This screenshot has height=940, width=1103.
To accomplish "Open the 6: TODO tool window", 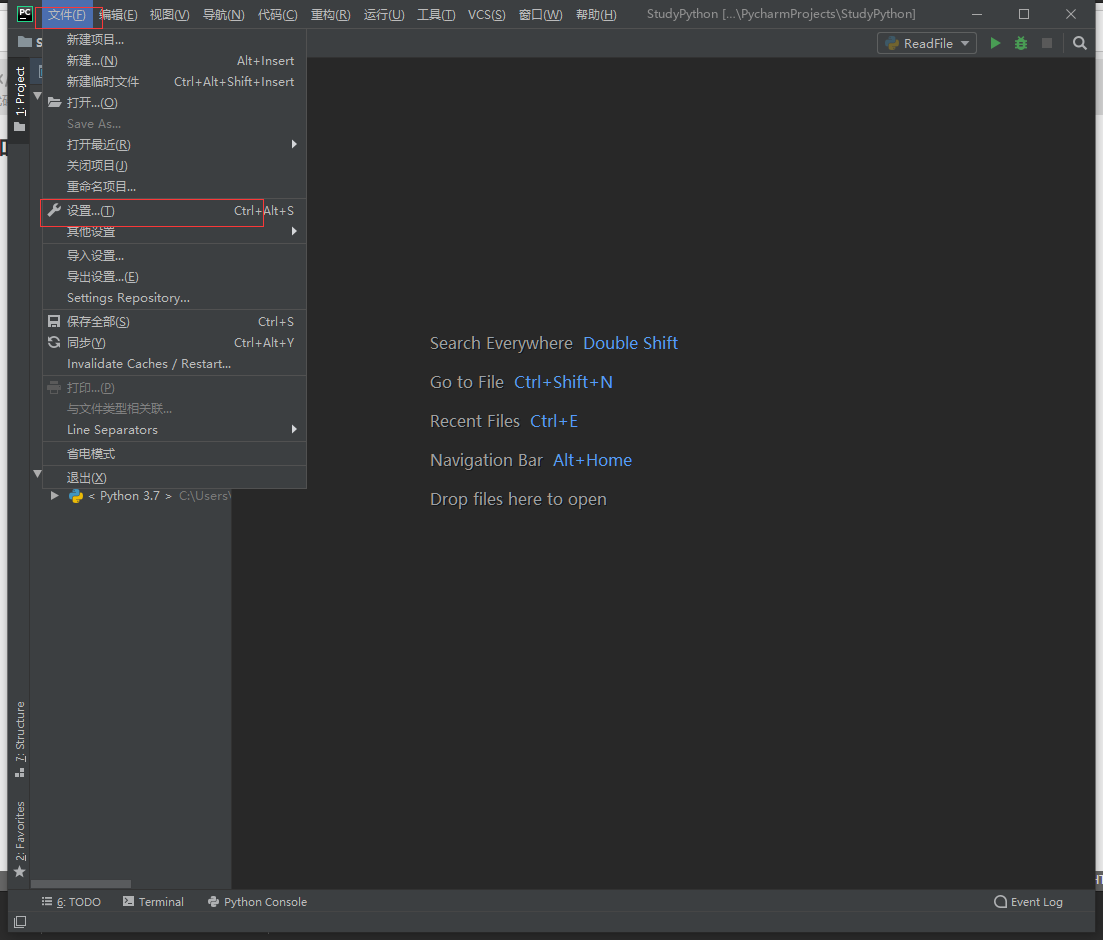I will 71,902.
